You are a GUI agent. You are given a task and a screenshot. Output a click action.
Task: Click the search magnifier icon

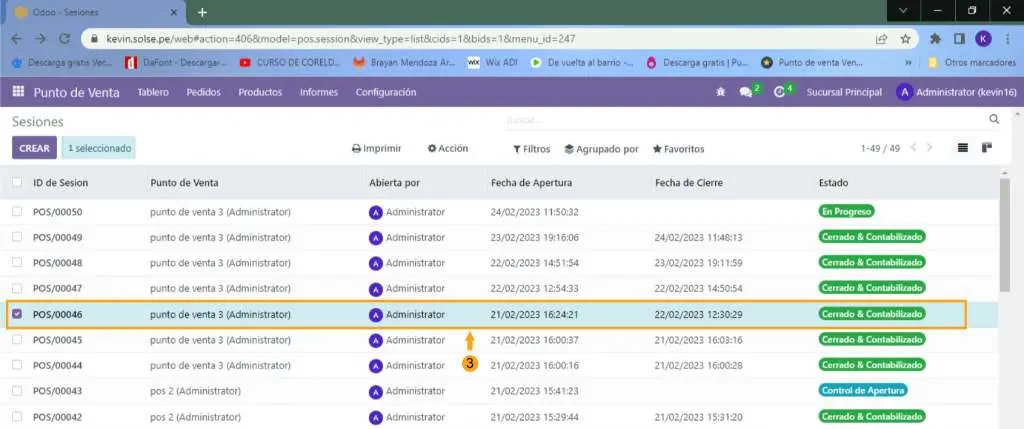(x=993, y=119)
